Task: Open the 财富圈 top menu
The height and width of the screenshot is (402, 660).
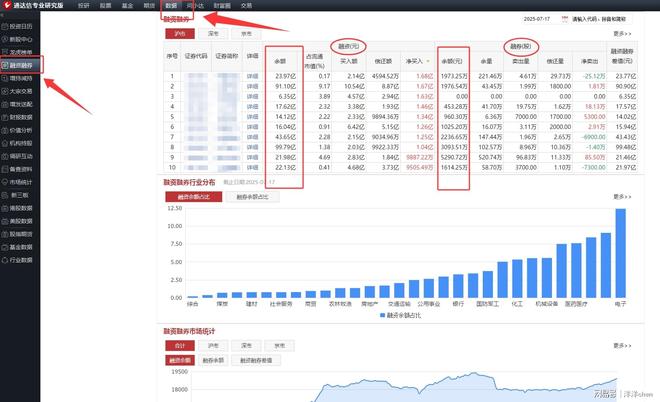Action: click(222, 5)
